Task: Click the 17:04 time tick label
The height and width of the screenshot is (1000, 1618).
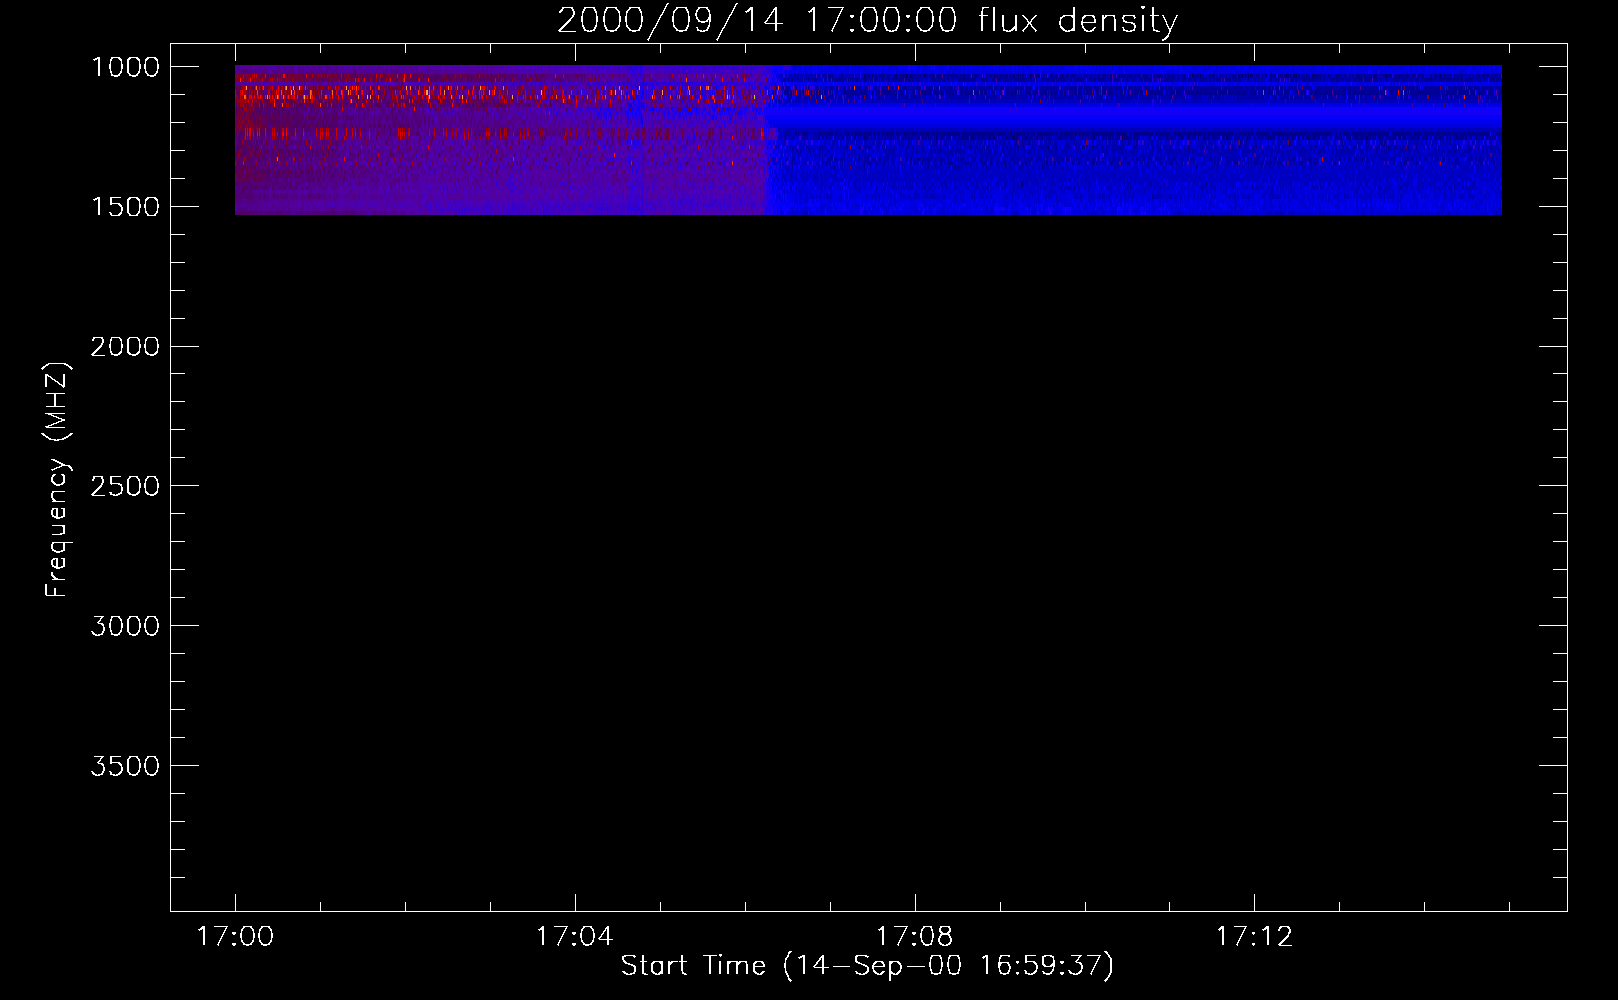Action: 574,937
